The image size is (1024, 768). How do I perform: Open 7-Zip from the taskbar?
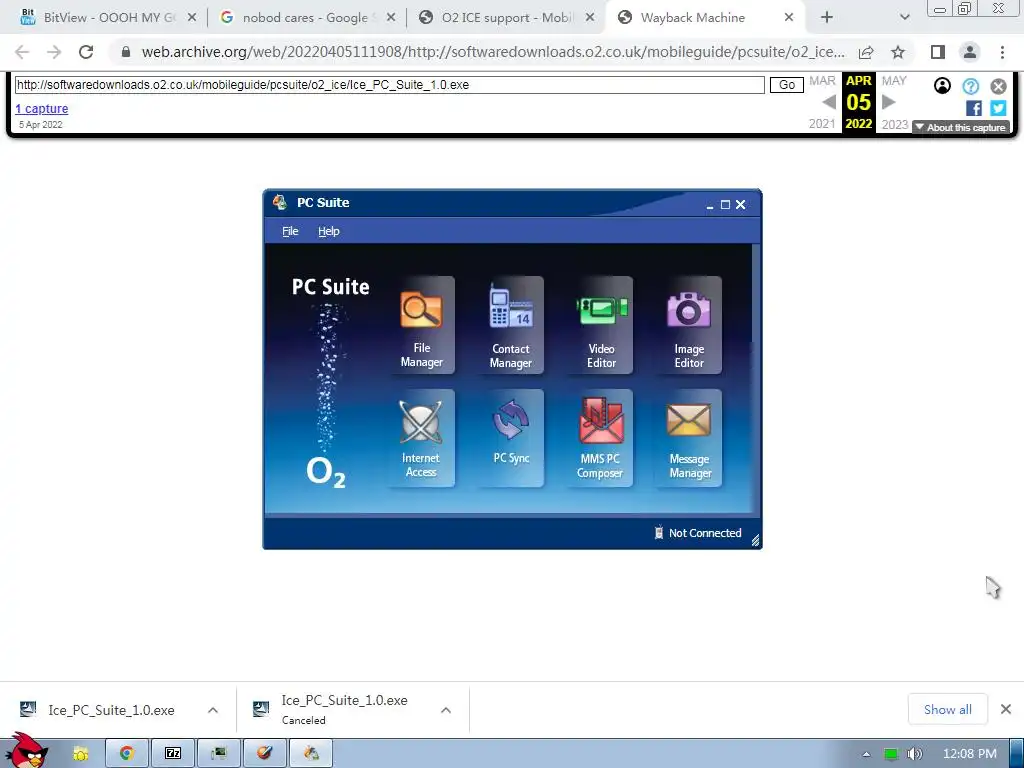[173, 753]
